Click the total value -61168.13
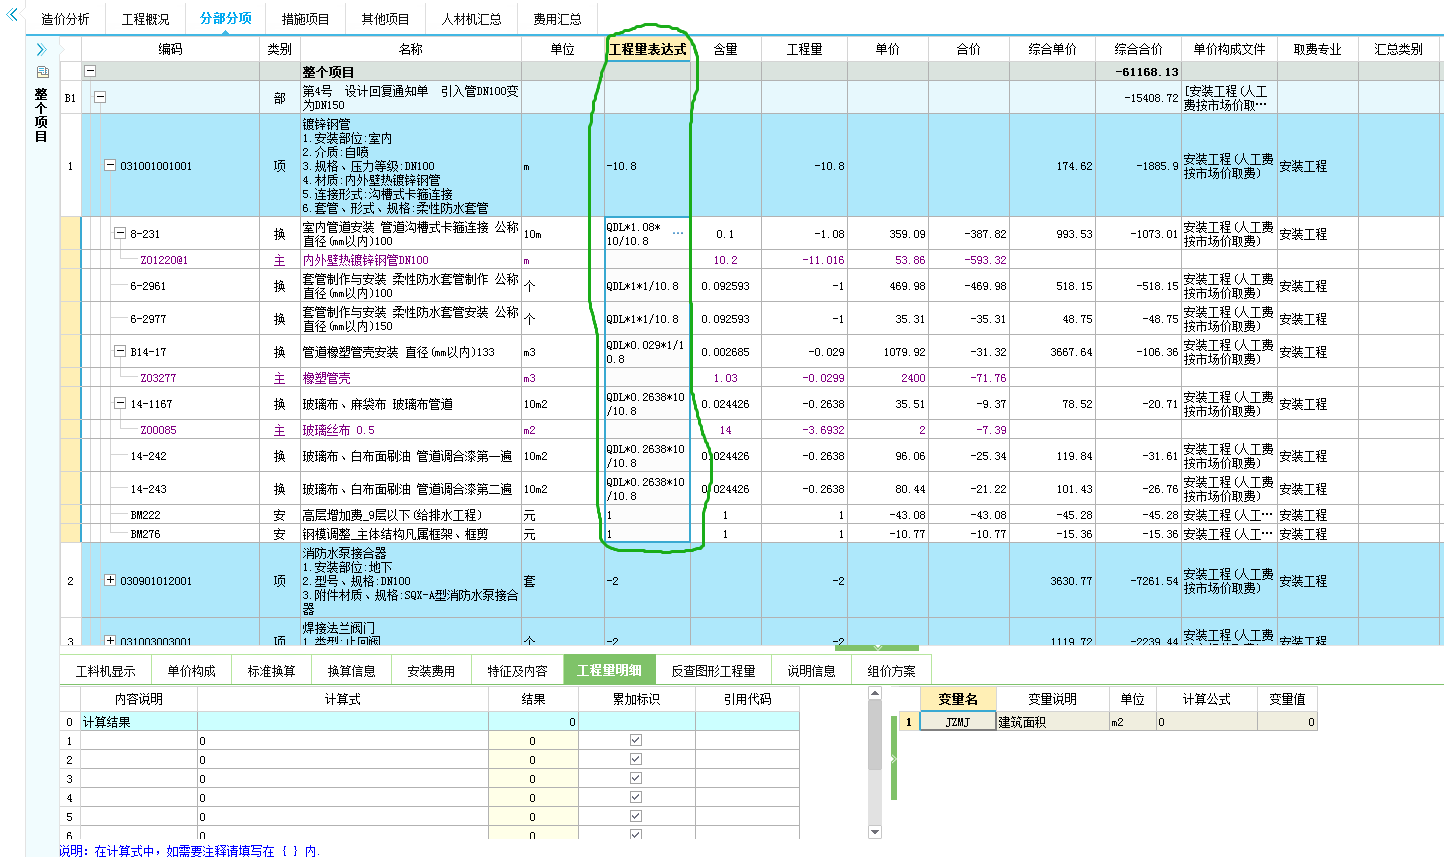 [1146, 72]
